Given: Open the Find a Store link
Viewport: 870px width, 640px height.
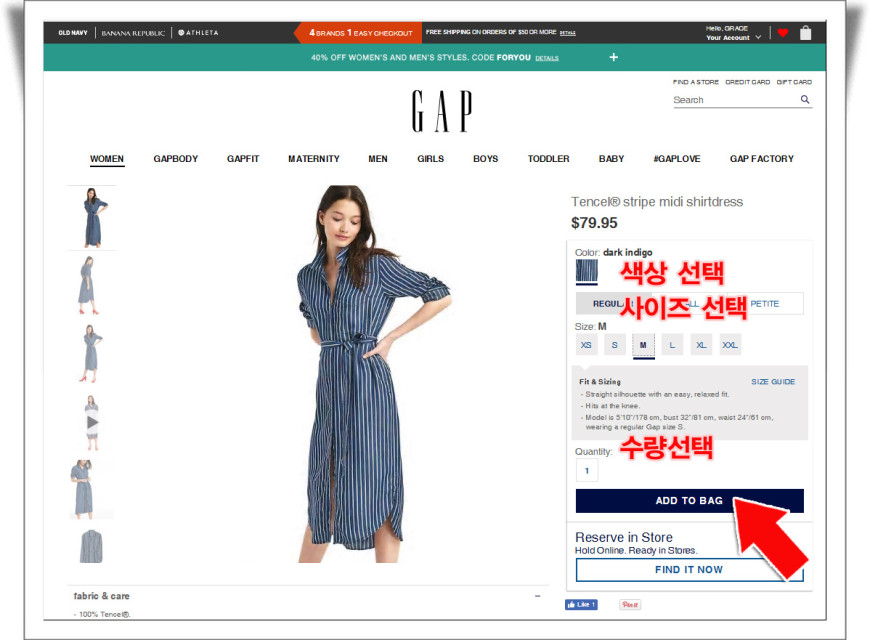Looking at the screenshot, I should click(x=696, y=82).
